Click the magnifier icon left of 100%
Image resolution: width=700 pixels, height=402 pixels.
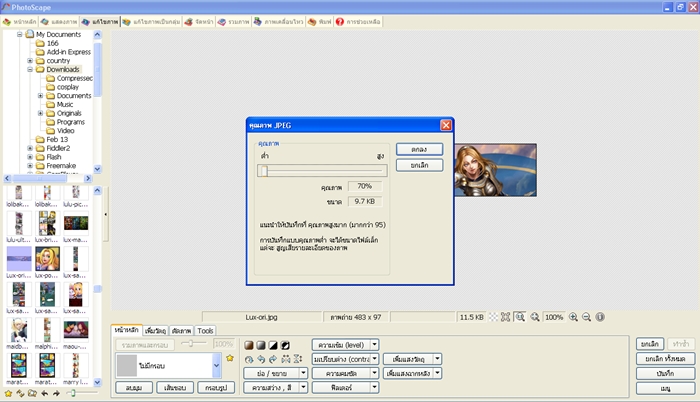(535, 317)
